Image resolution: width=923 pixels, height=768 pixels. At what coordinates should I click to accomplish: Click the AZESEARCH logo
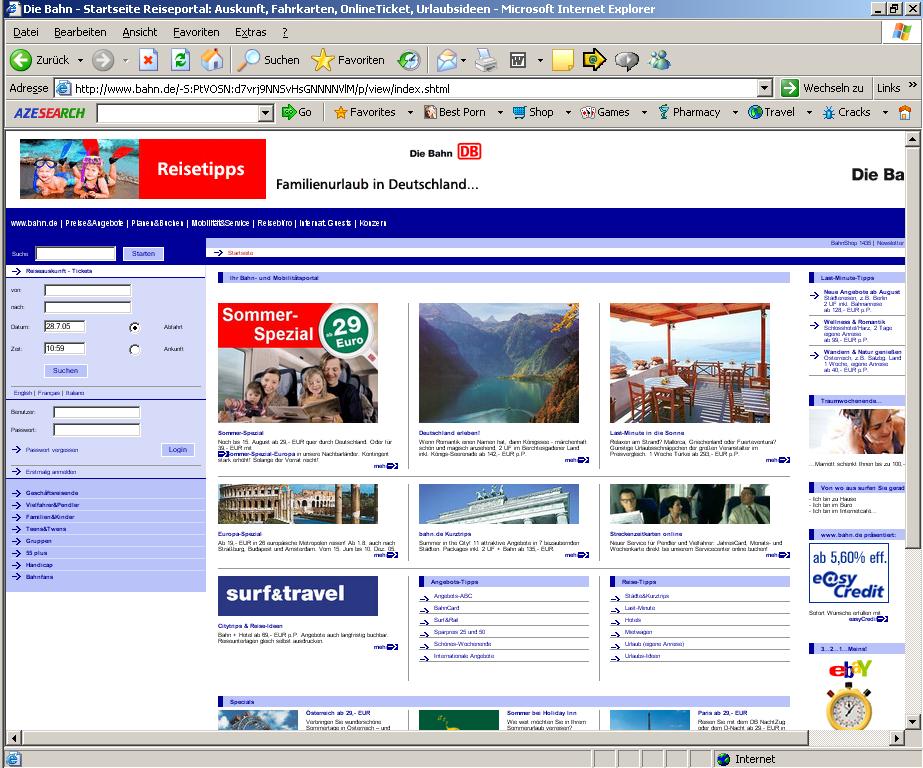pos(49,113)
